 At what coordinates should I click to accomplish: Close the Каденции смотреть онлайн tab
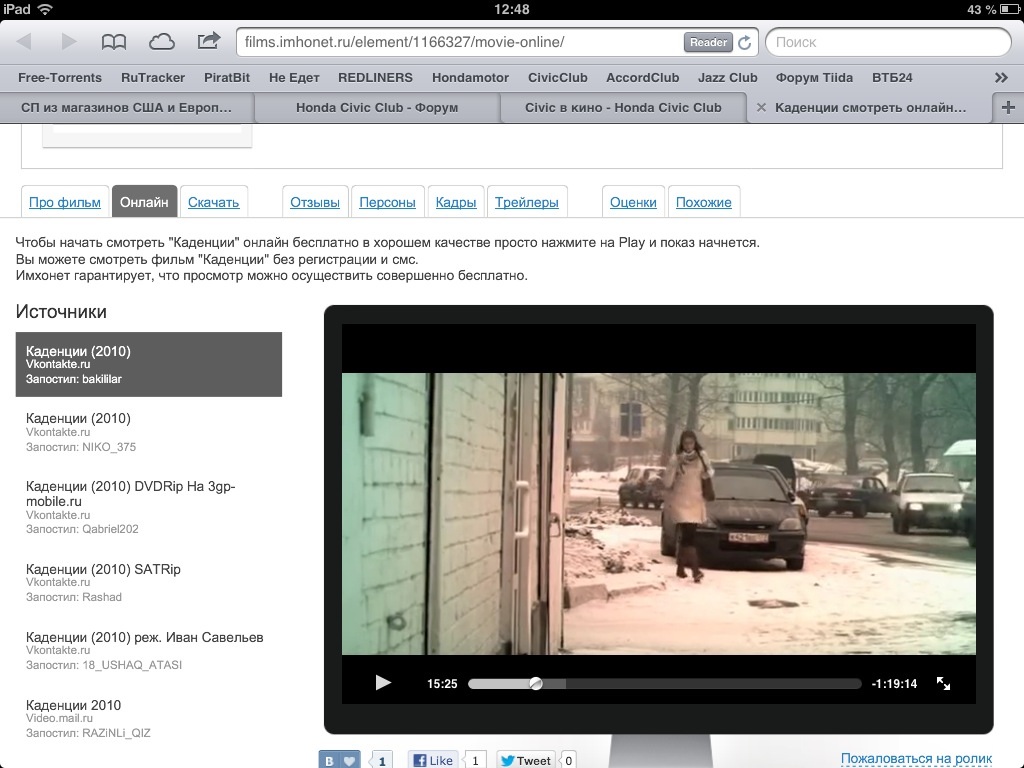tap(761, 108)
